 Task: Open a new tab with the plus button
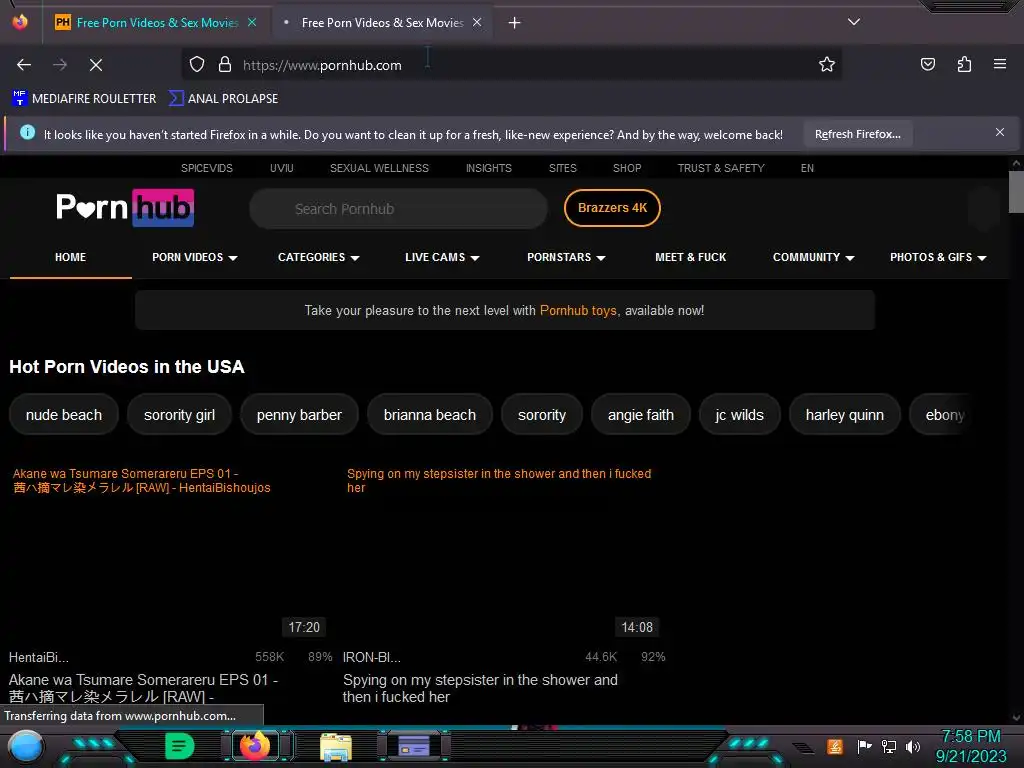[515, 23]
